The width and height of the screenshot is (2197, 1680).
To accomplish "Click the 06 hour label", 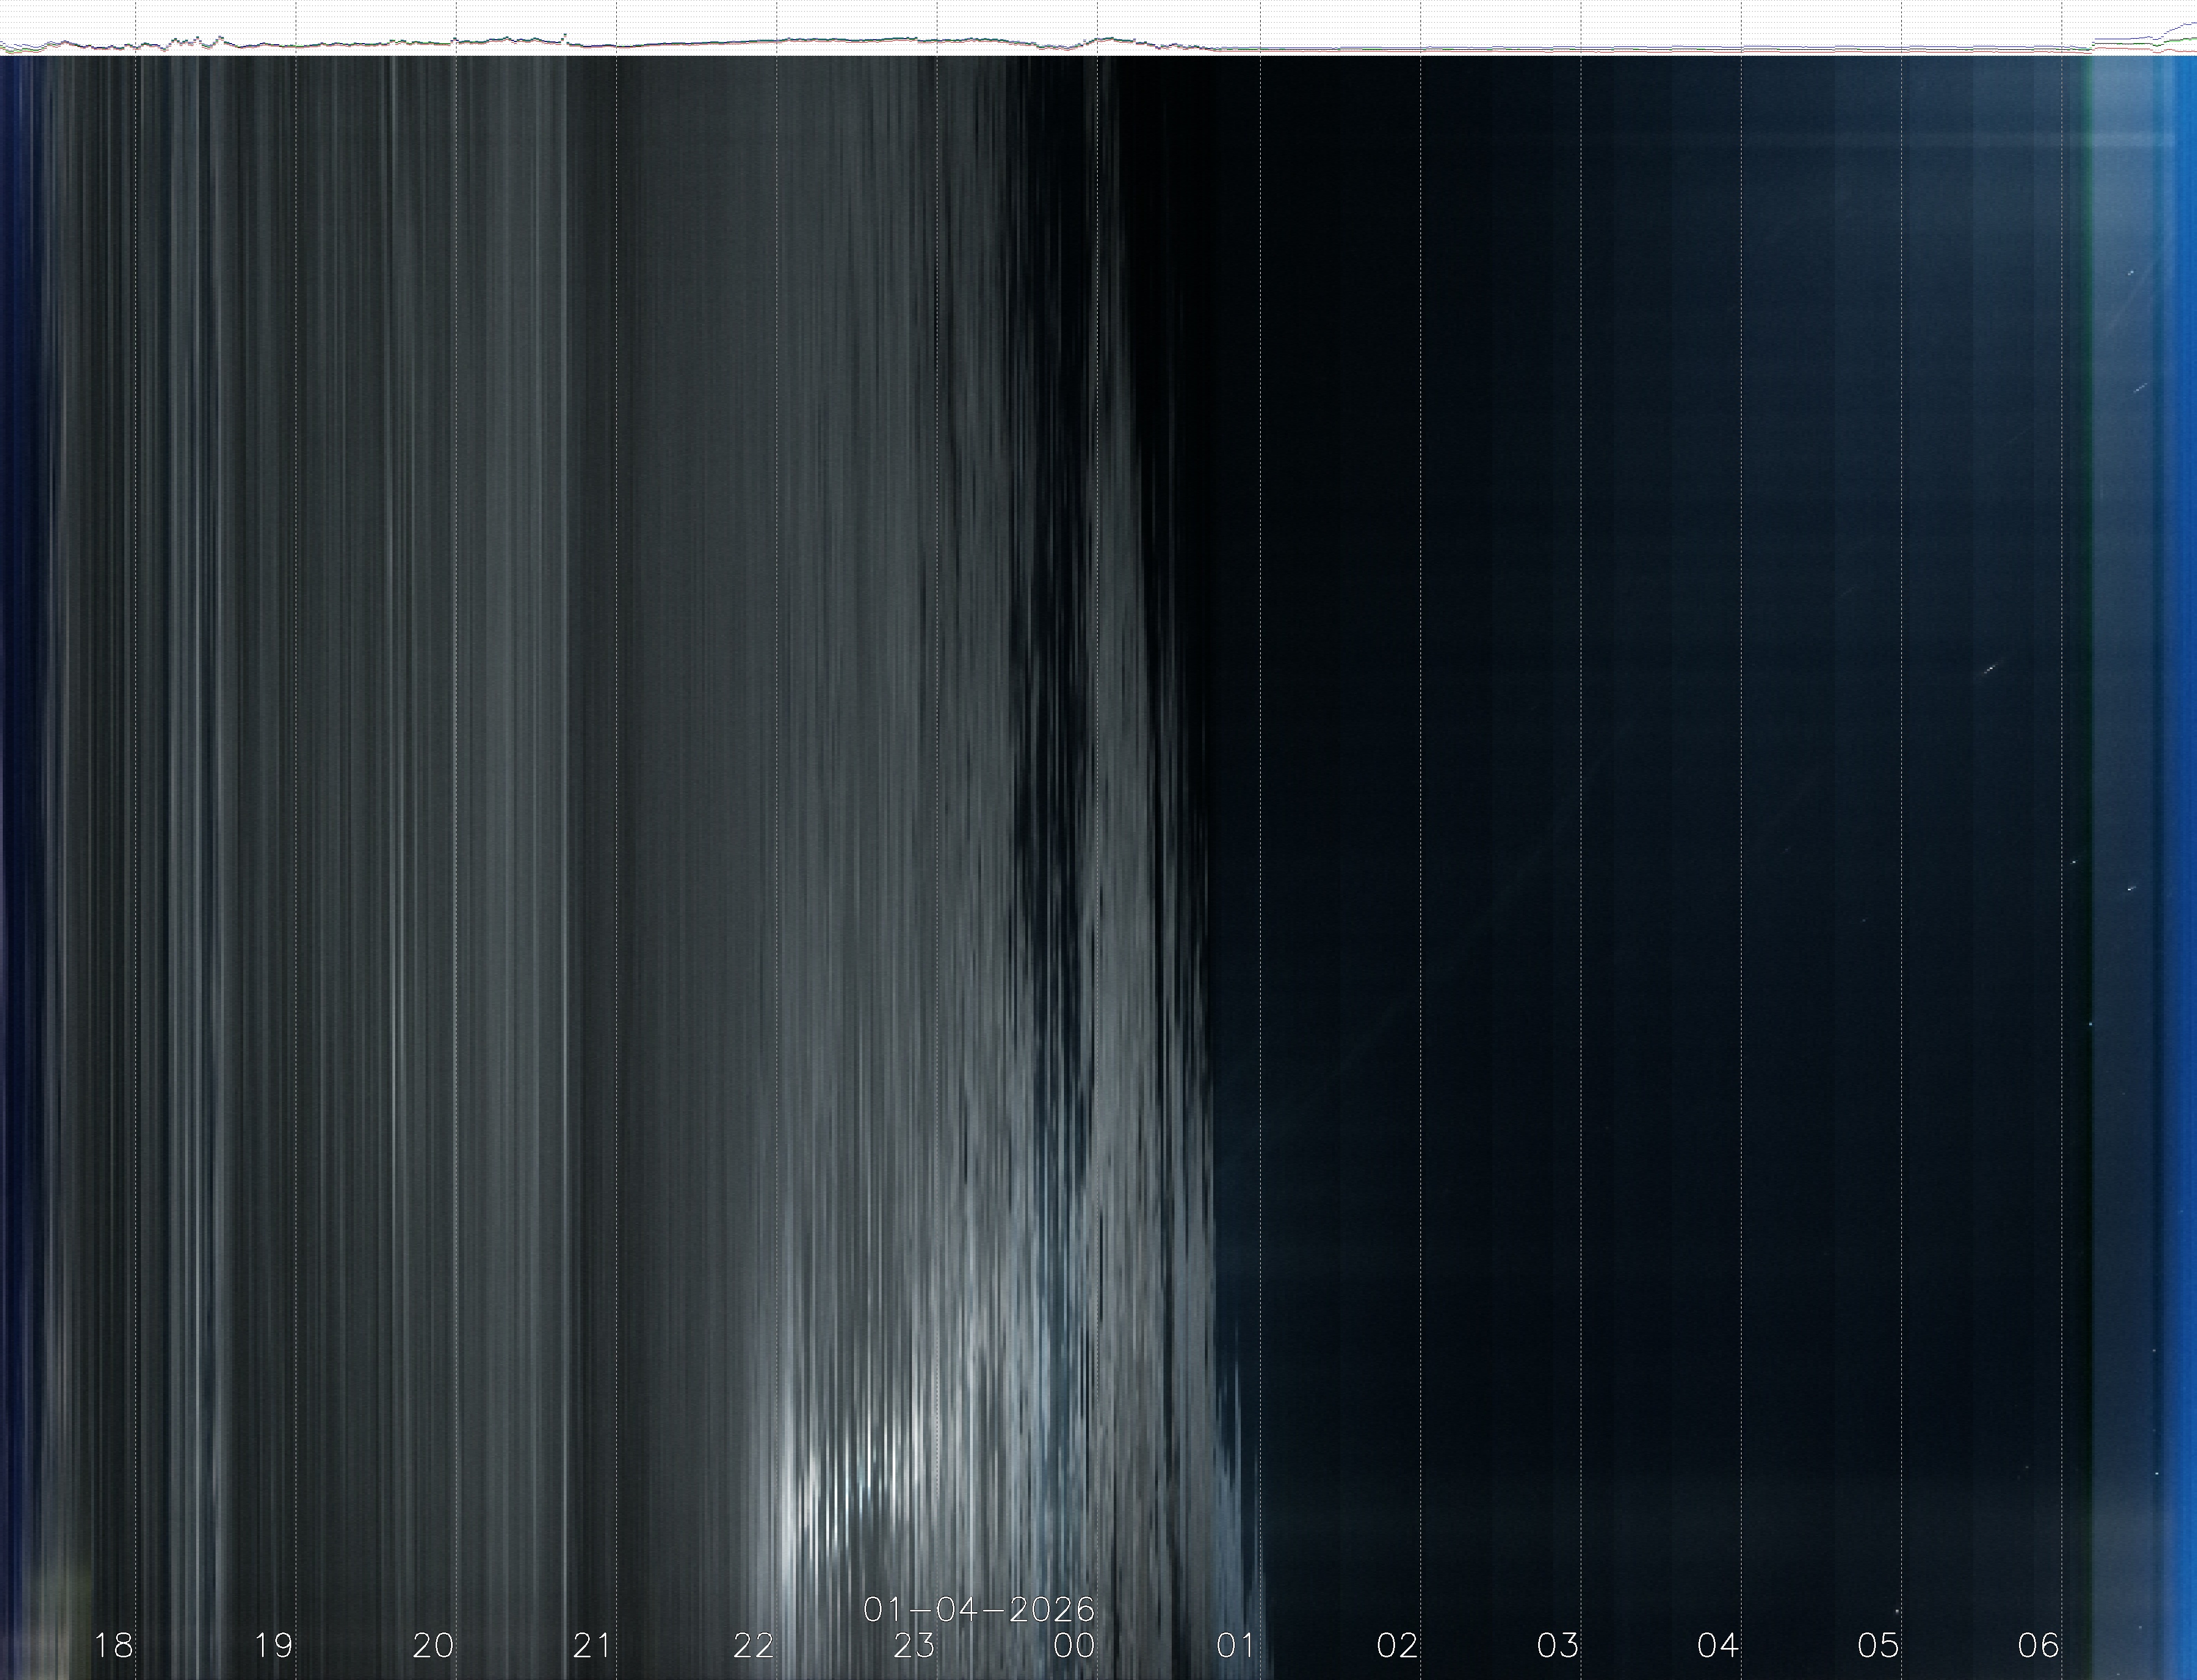I will 2039,1645.
